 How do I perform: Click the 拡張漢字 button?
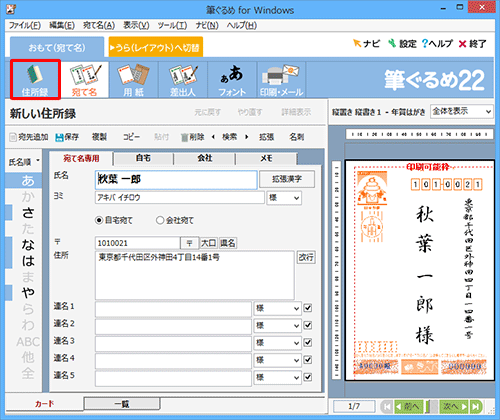click(287, 179)
